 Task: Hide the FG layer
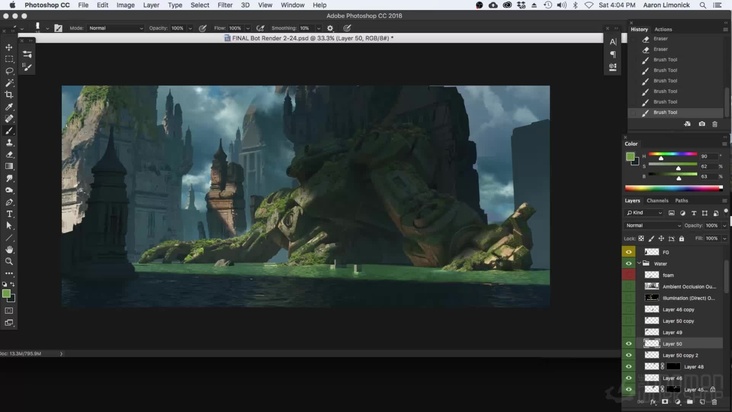pos(629,252)
